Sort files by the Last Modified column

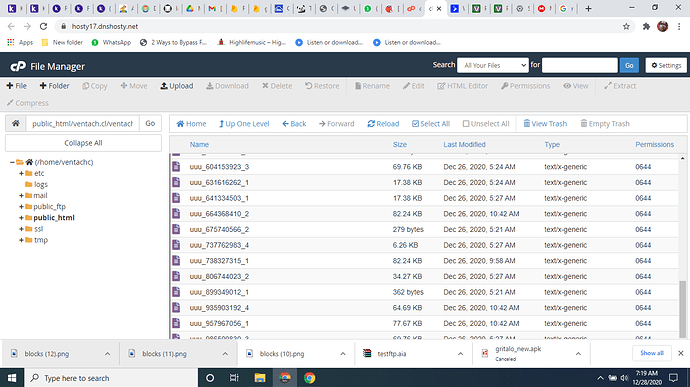point(464,144)
